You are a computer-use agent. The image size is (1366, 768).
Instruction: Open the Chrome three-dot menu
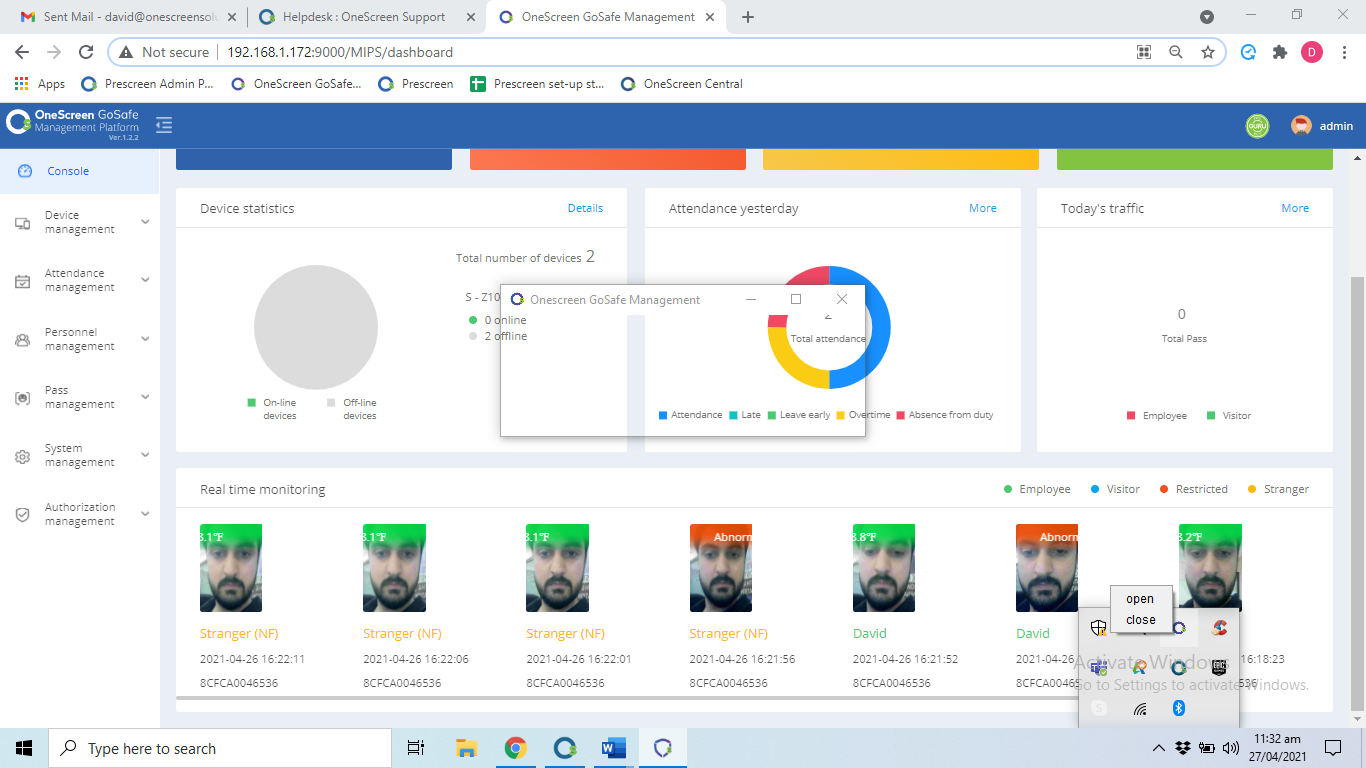[x=1344, y=52]
